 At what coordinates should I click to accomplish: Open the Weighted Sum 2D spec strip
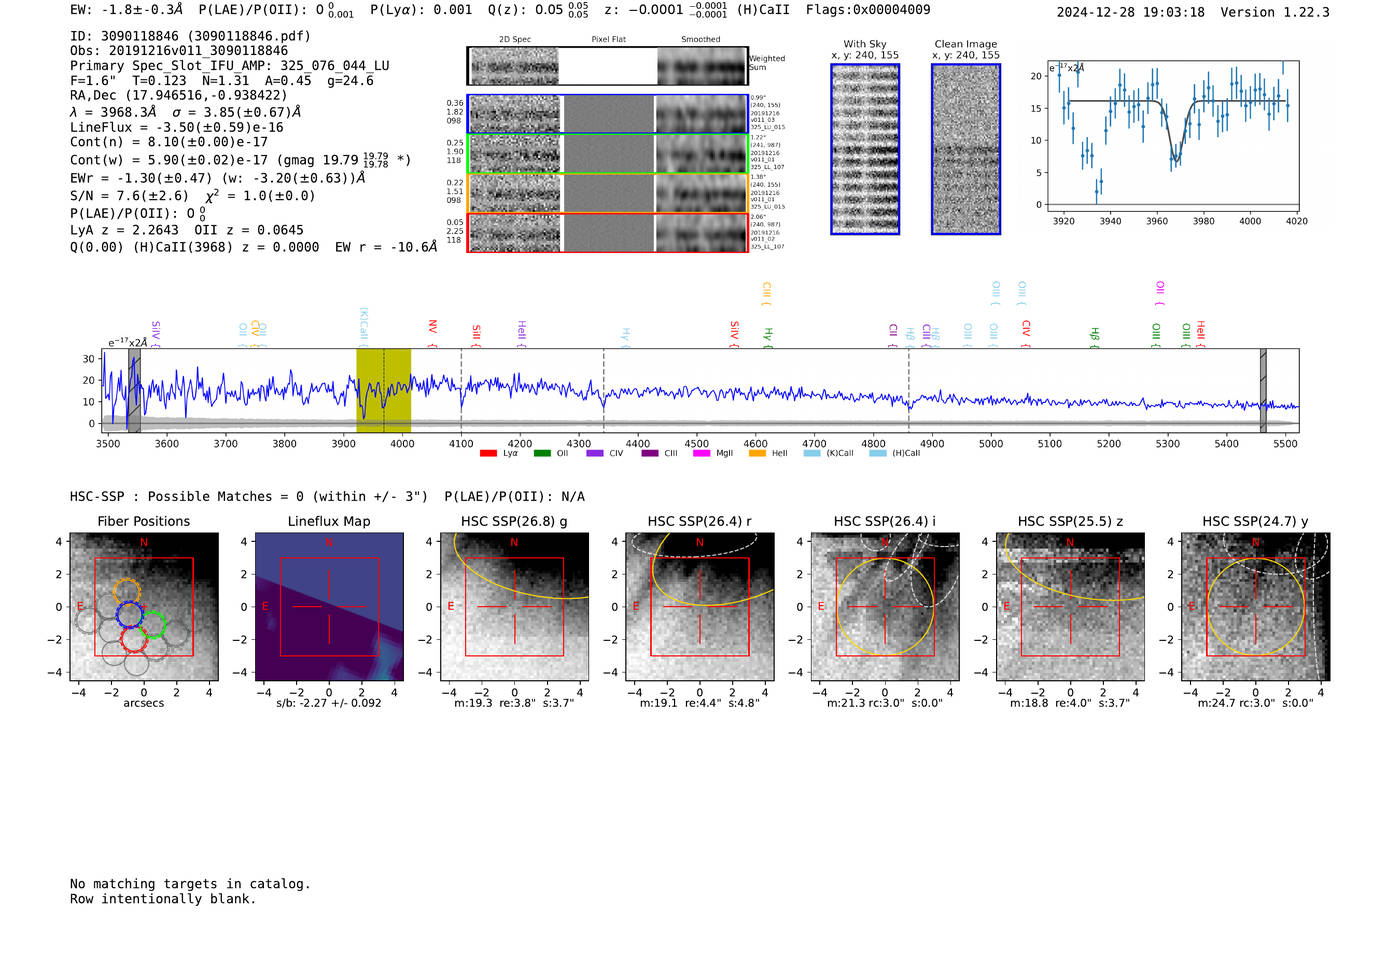[607, 66]
